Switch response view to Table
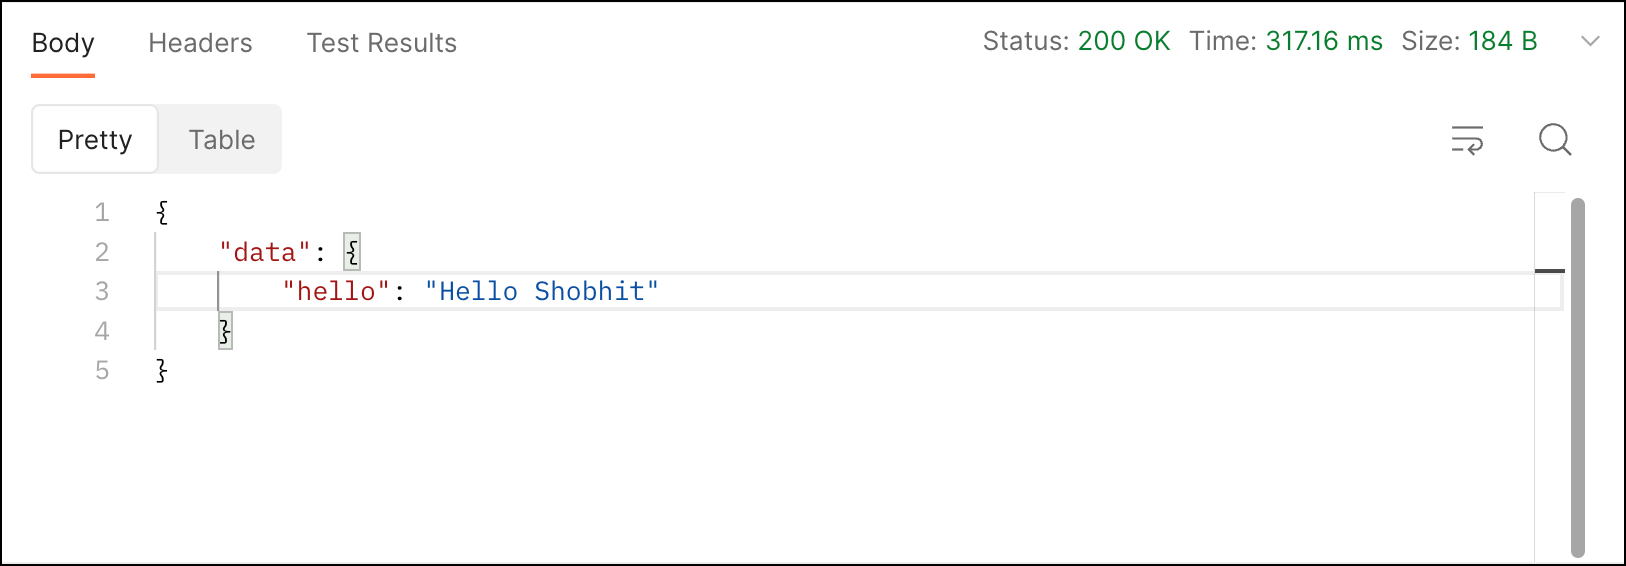The image size is (1626, 566). click(x=221, y=140)
